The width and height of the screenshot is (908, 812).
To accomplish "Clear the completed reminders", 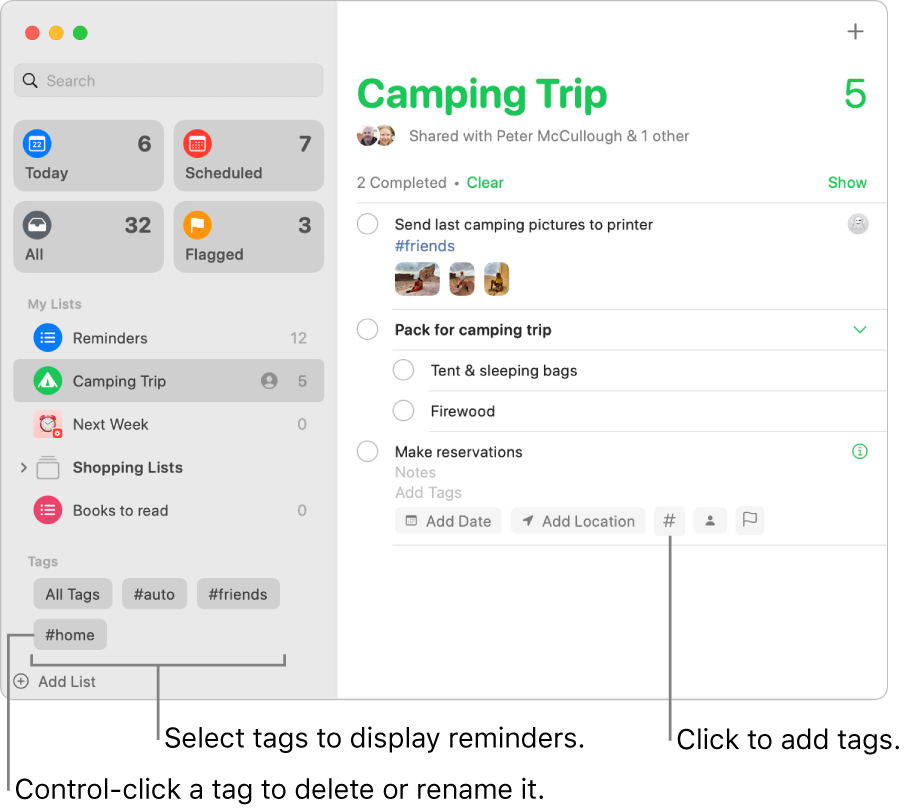I will click(x=485, y=182).
